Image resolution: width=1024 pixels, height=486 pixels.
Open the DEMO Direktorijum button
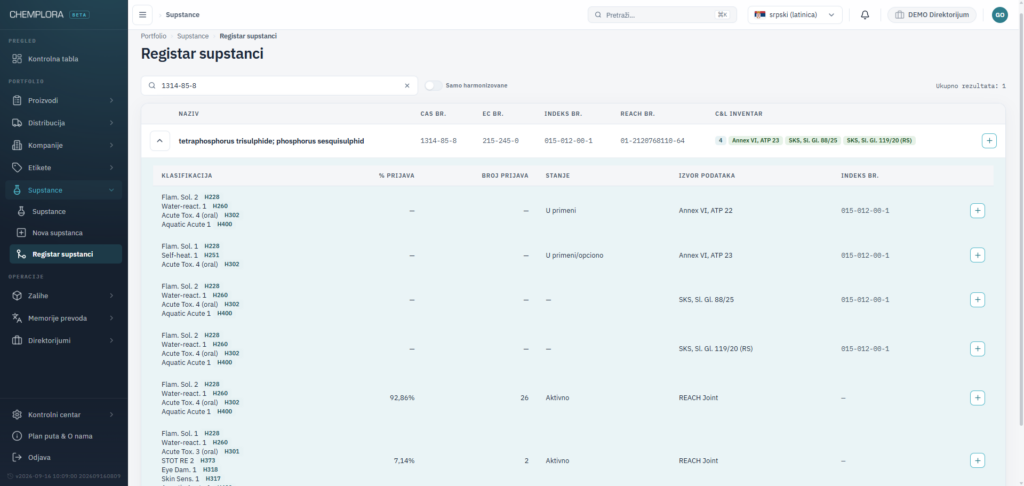[x=932, y=14]
